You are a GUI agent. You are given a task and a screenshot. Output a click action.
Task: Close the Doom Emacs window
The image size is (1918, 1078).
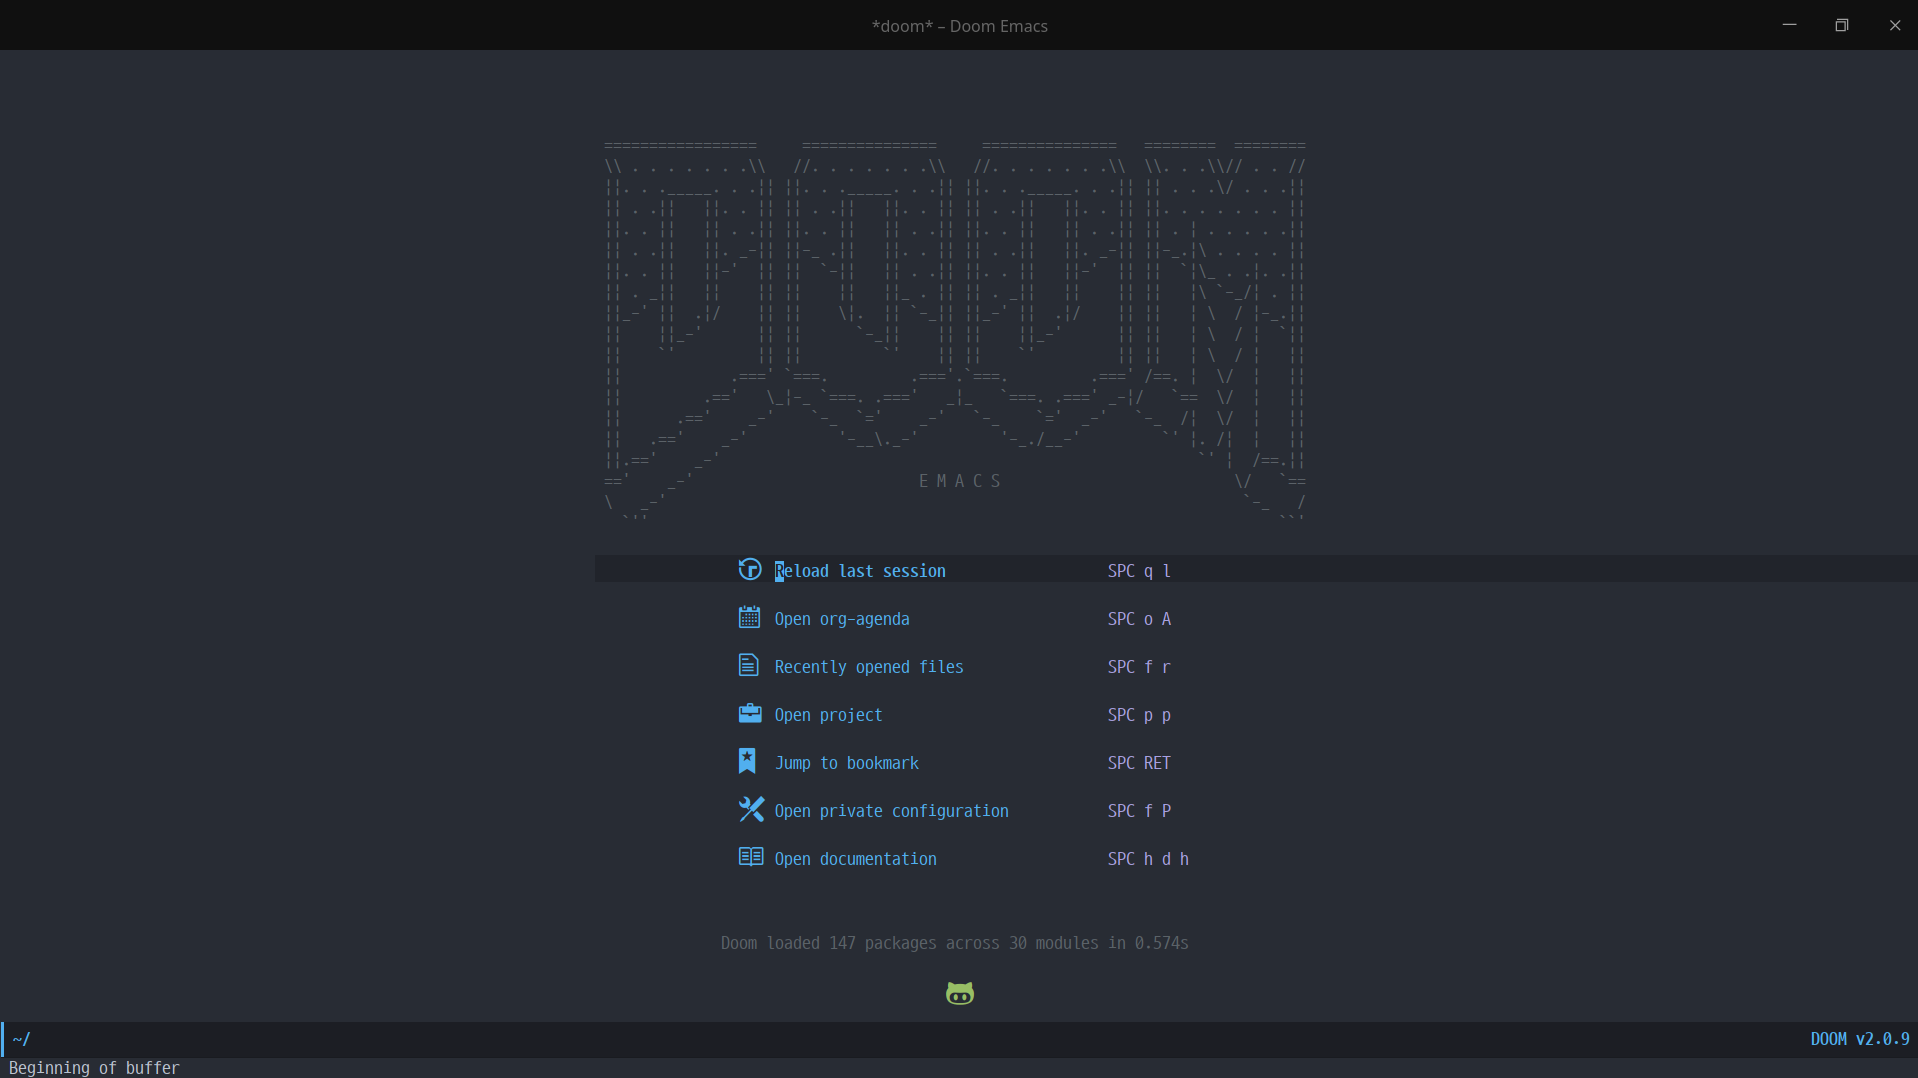[1895, 25]
